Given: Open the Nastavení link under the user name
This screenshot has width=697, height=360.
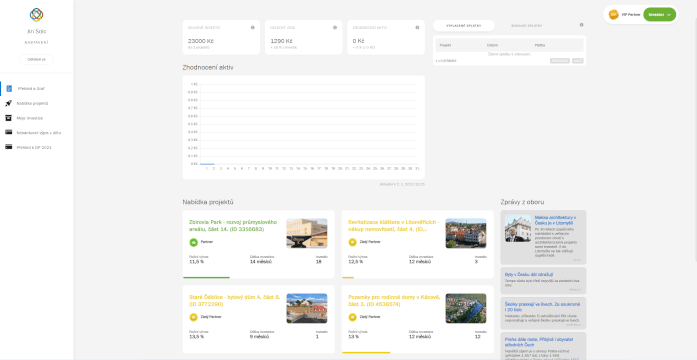Looking at the screenshot, I should coord(36,43).
